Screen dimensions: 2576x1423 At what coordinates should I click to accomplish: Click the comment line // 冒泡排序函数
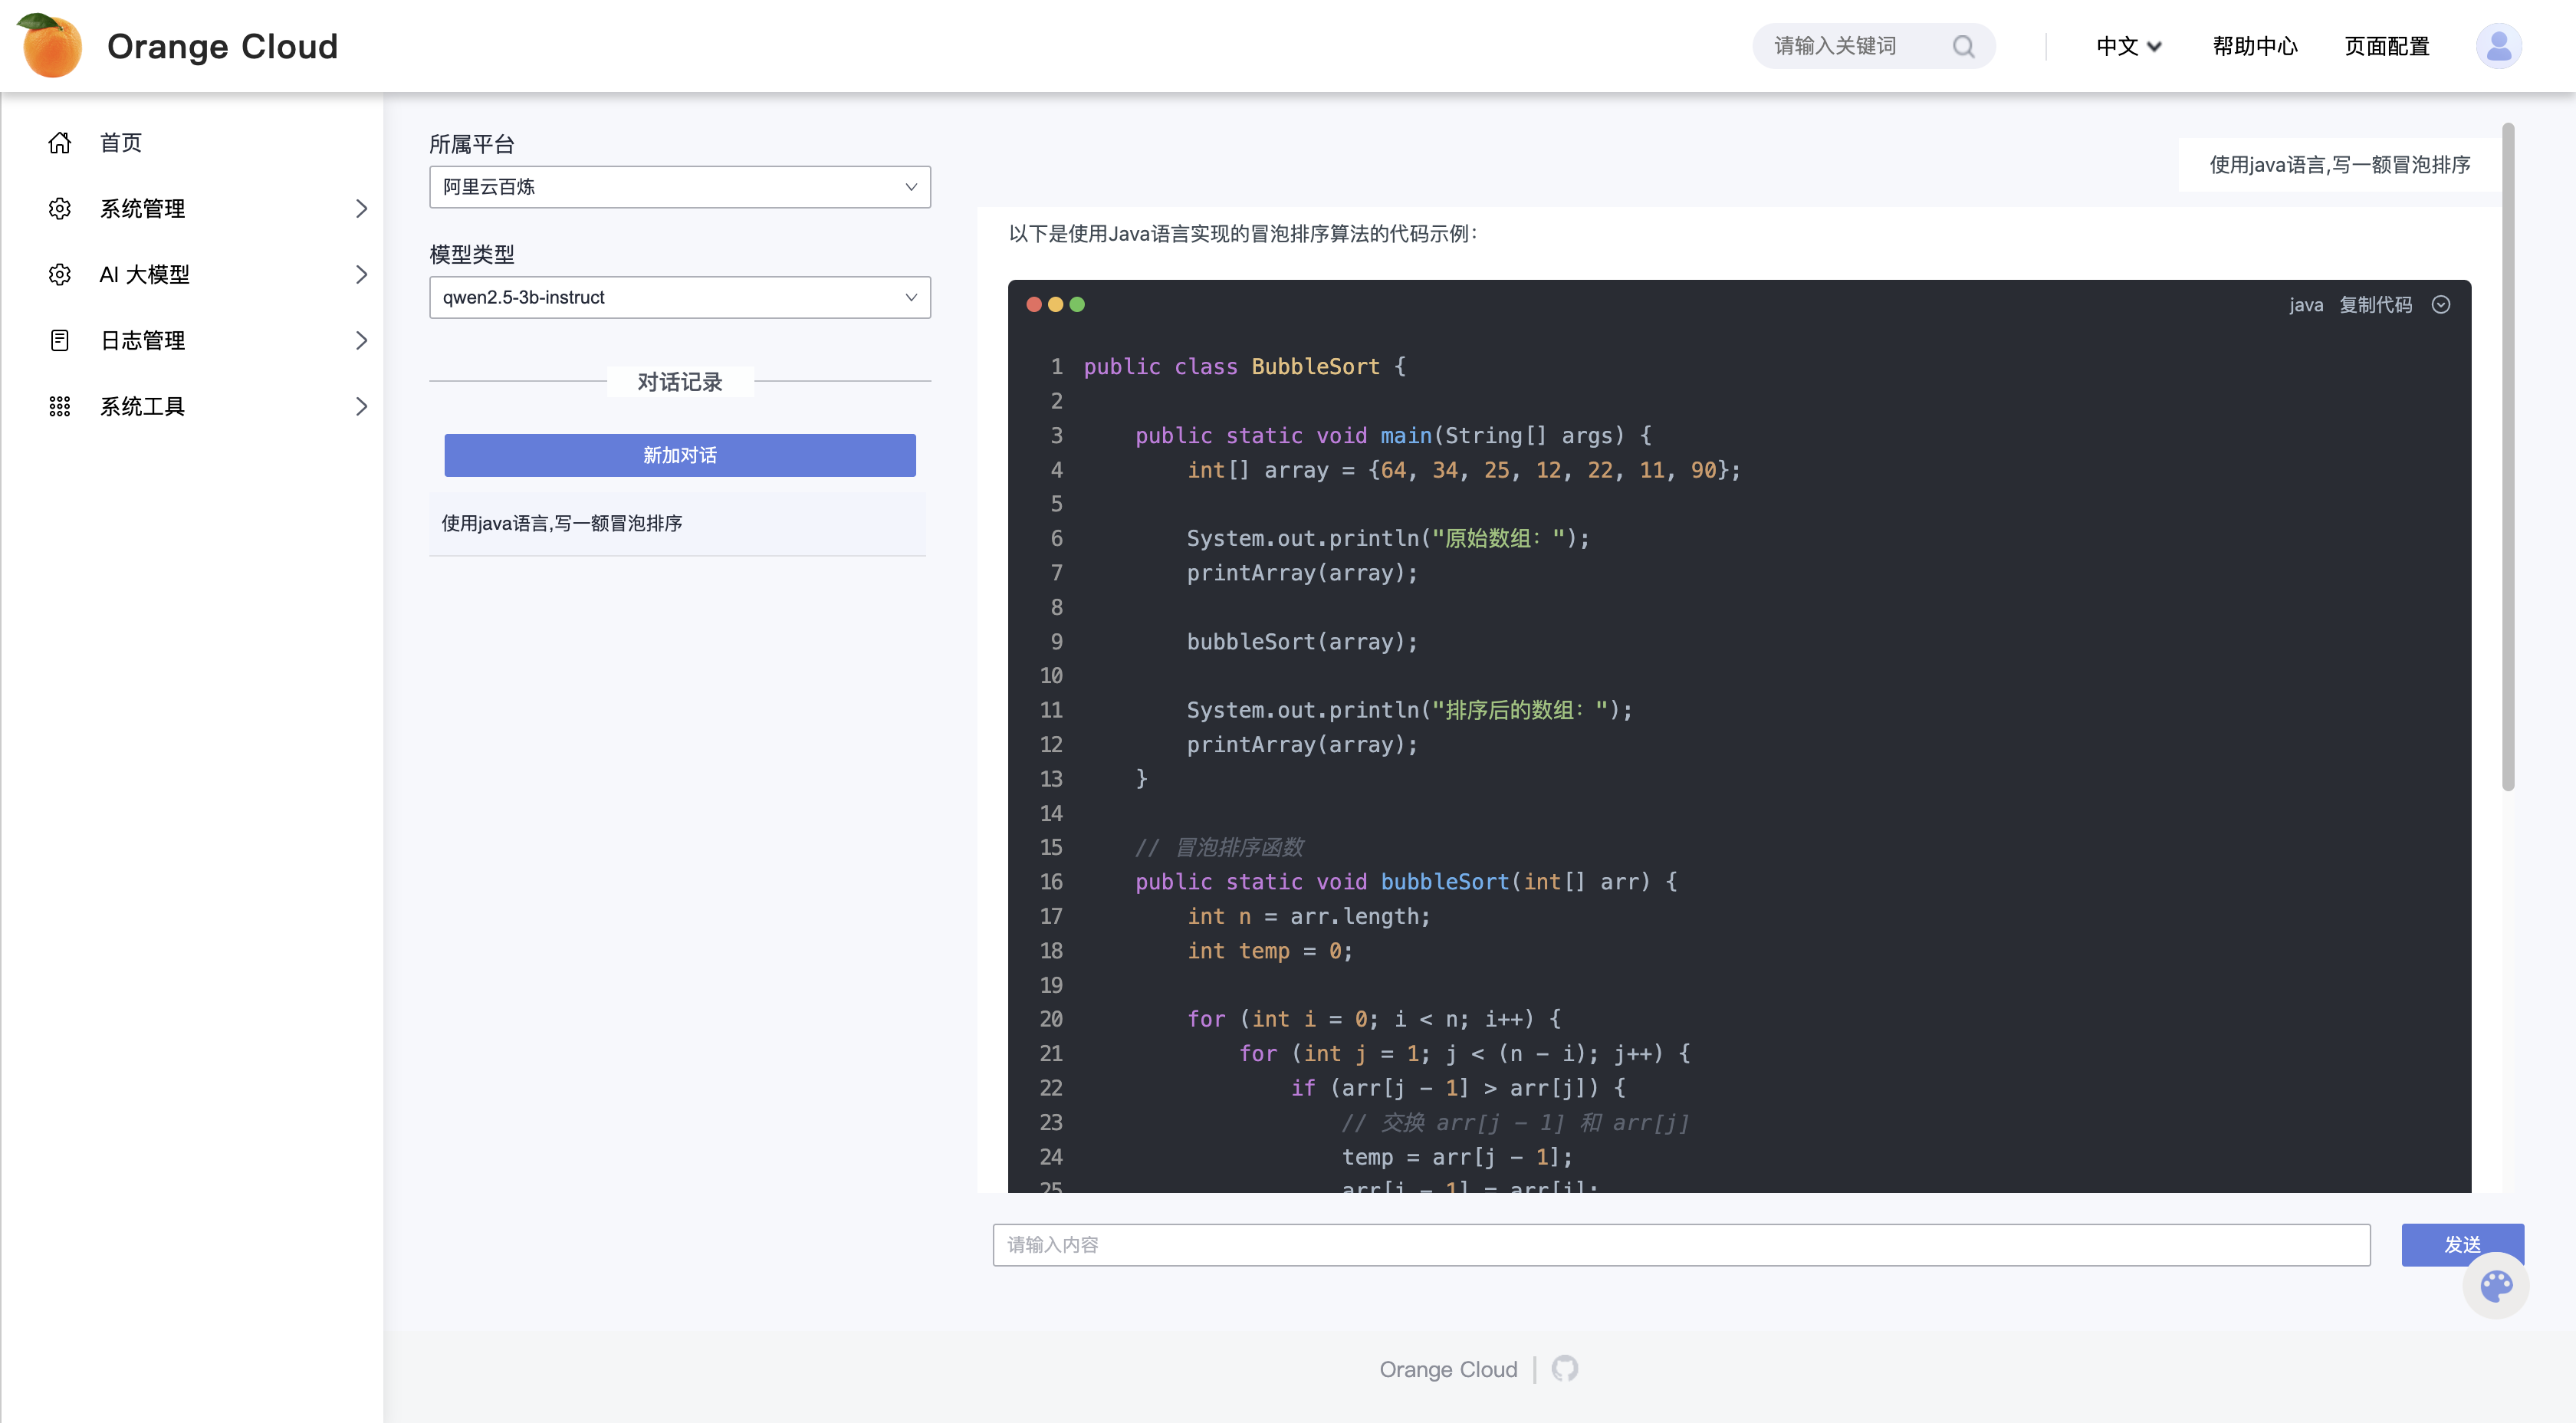[1219, 847]
